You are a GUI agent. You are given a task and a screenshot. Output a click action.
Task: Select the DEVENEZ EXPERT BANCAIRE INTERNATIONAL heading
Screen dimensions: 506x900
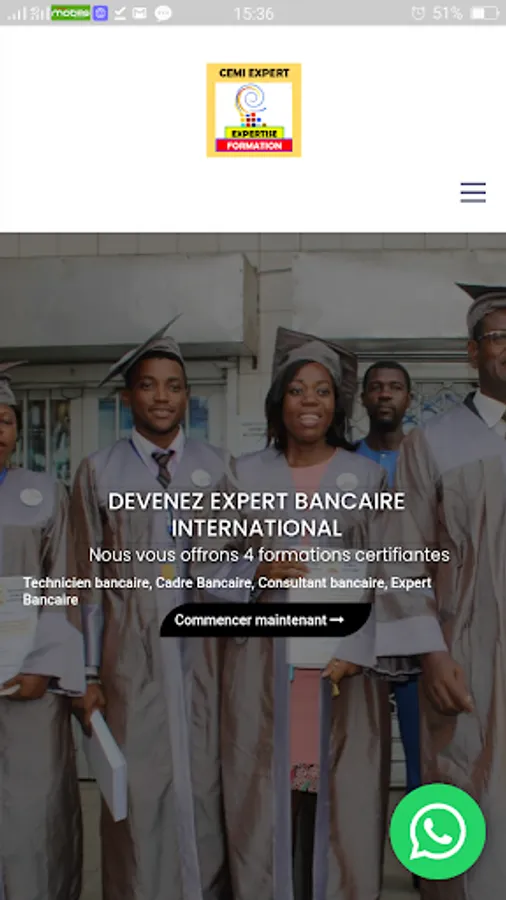point(256,514)
